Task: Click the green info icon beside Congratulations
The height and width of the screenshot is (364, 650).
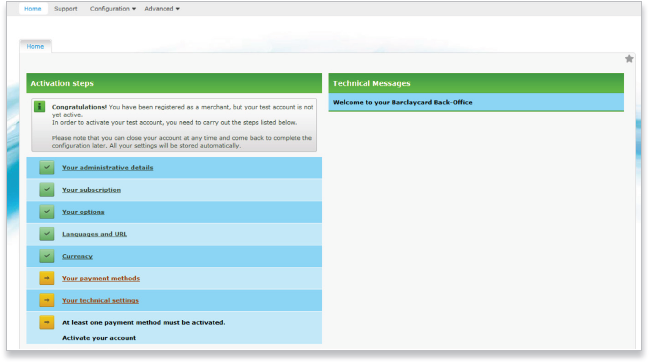Action: point(39,107)
